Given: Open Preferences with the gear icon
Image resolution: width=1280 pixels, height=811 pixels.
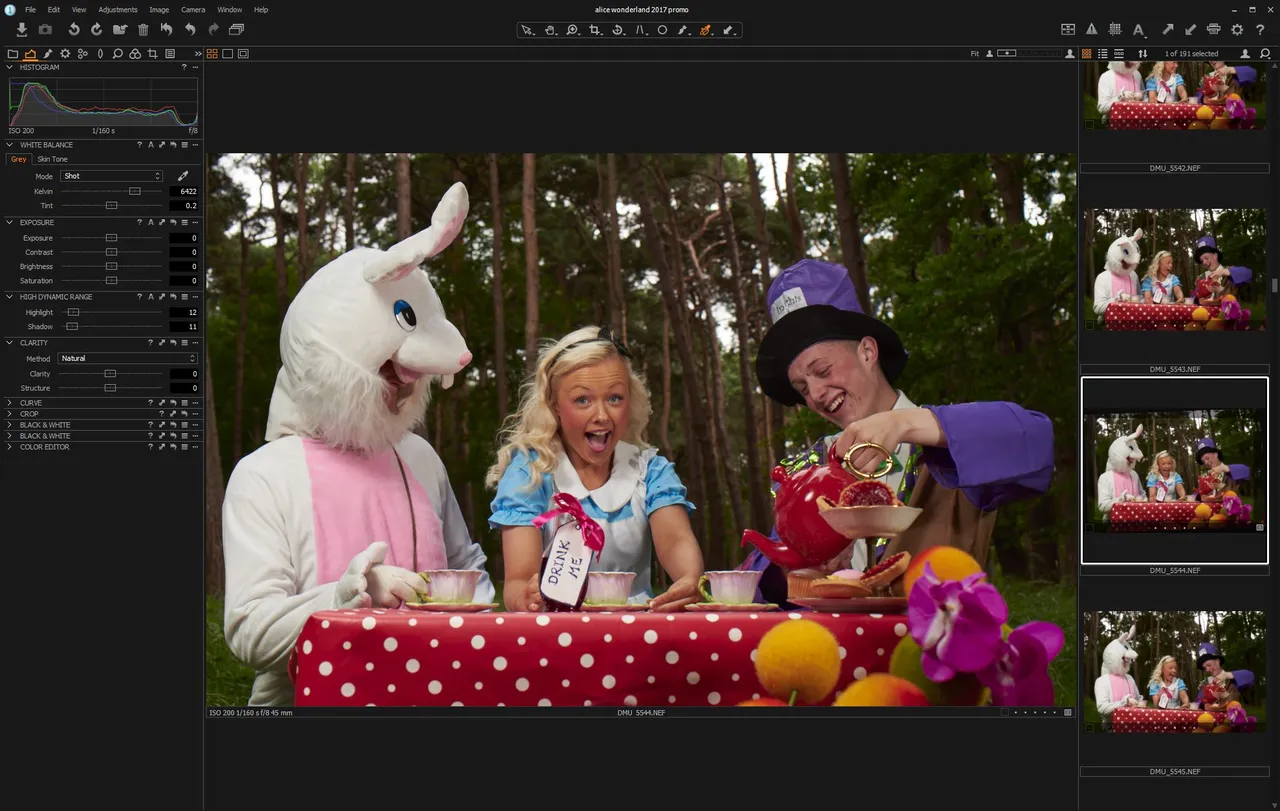Looking at the screenshot, I should coord(1237,30).
